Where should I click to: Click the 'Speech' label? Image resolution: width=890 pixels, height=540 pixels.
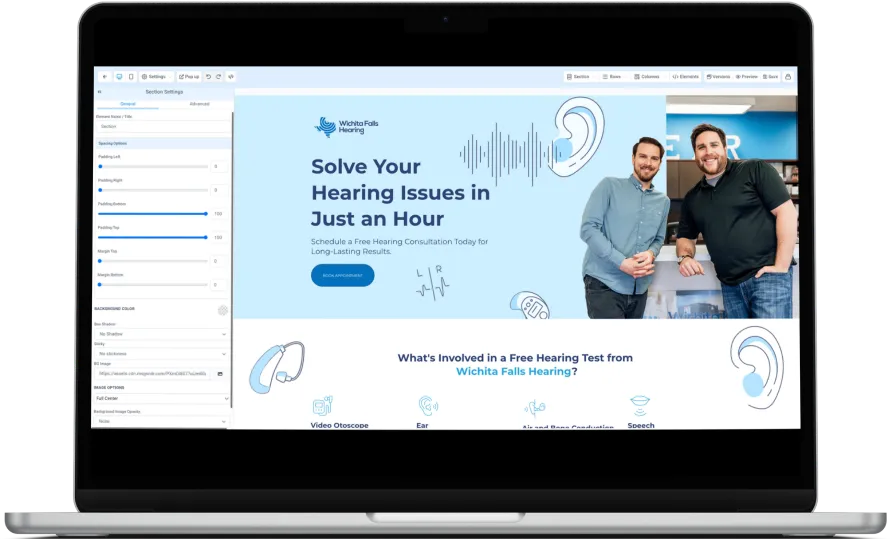click(641, 425)
